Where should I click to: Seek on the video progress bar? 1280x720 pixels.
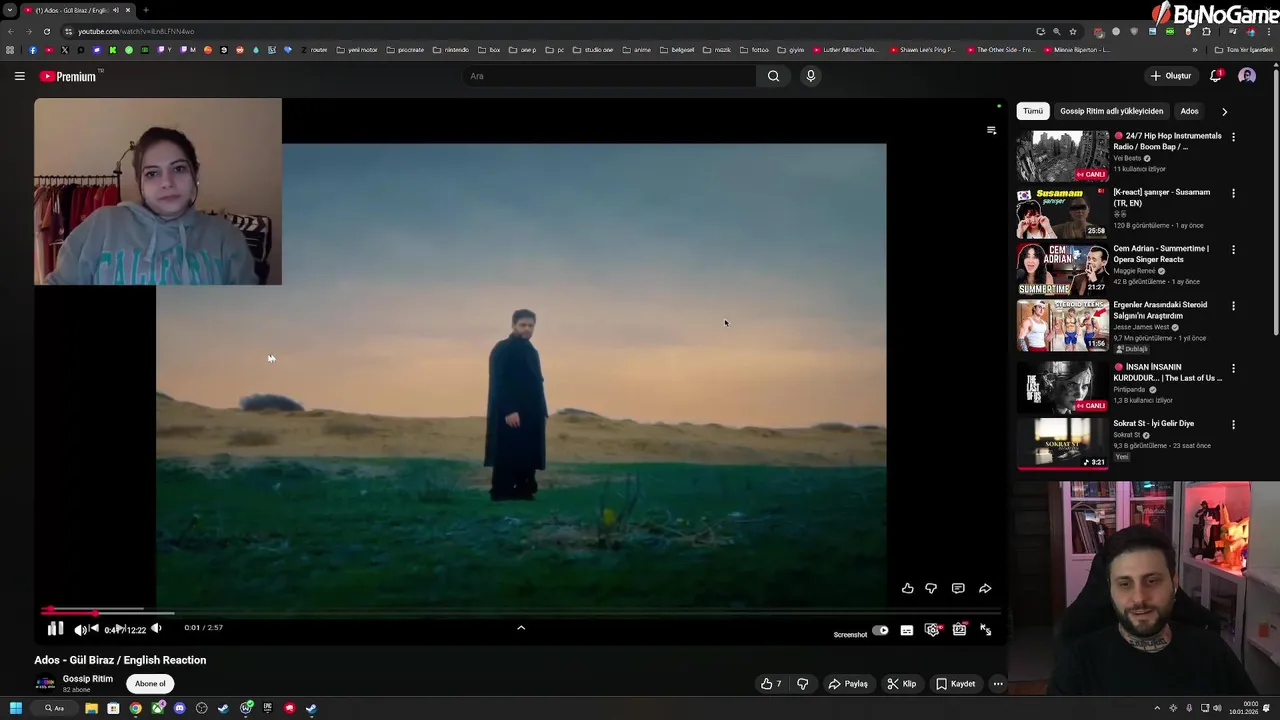(x=520, y=611)
